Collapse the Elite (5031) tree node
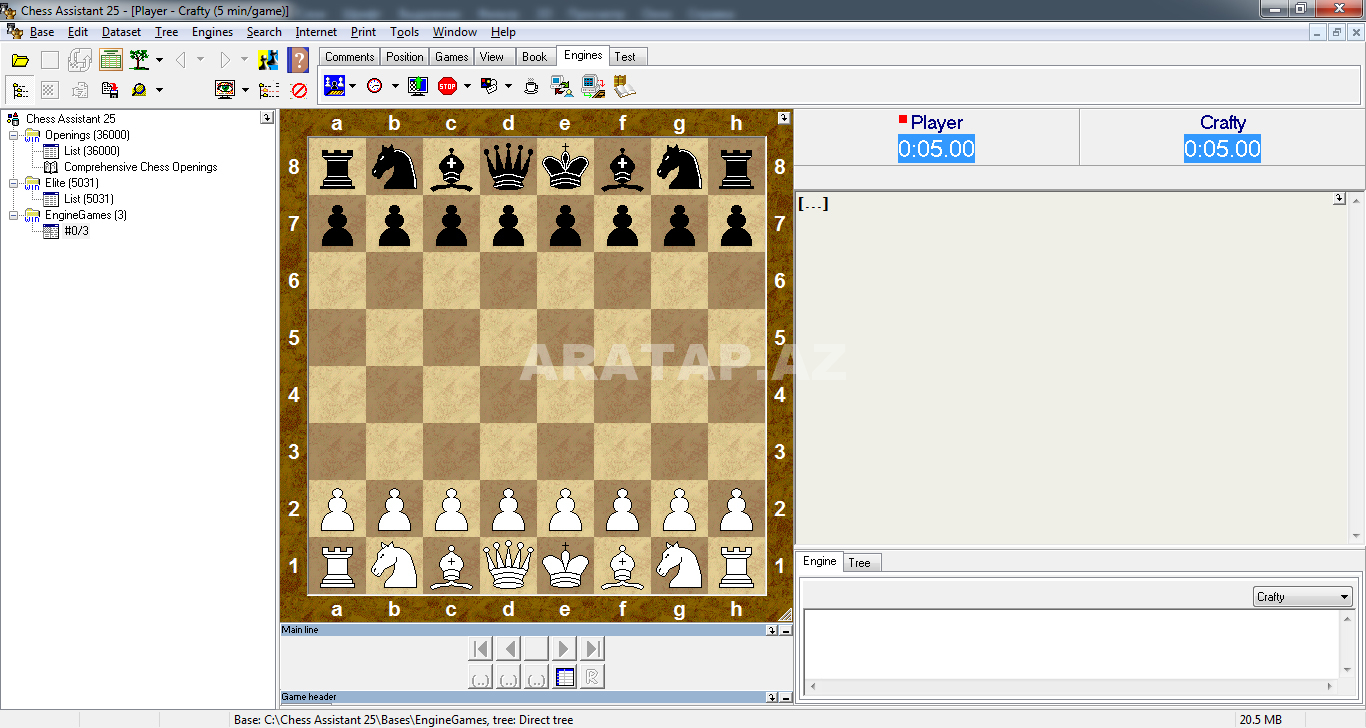Viewport: 1366px width, 728px height. [x=13, y=183]
